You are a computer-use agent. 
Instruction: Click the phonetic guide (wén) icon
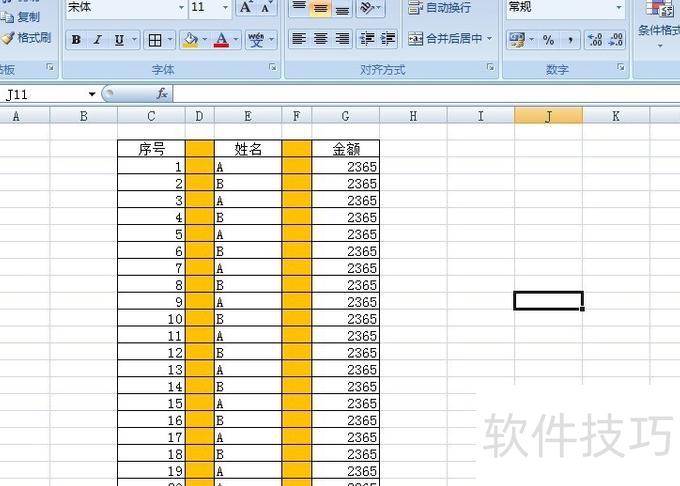(x=256, y=40)
